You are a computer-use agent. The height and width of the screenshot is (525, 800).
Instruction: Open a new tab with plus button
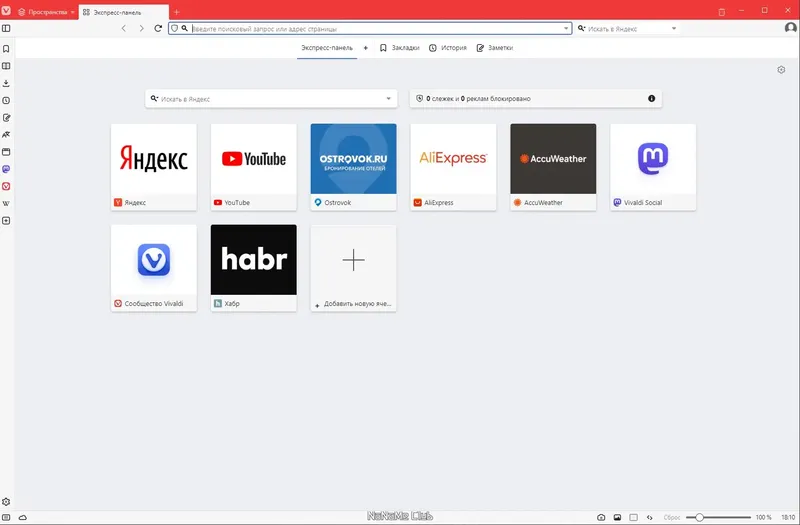pyautogui.click(x=177, y=12)
